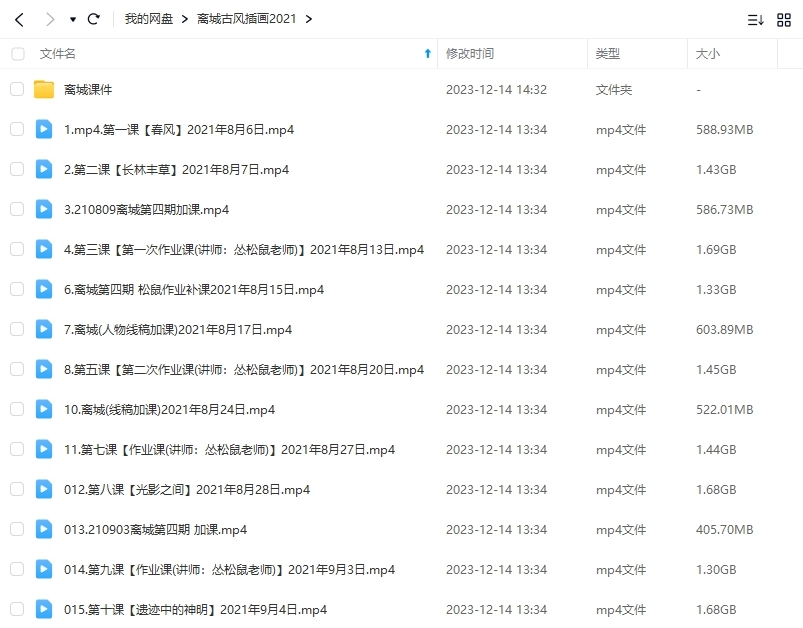The image size is (803, 628).
Task: Check the select-all checkbox in header row
Action: pos(17,53)
